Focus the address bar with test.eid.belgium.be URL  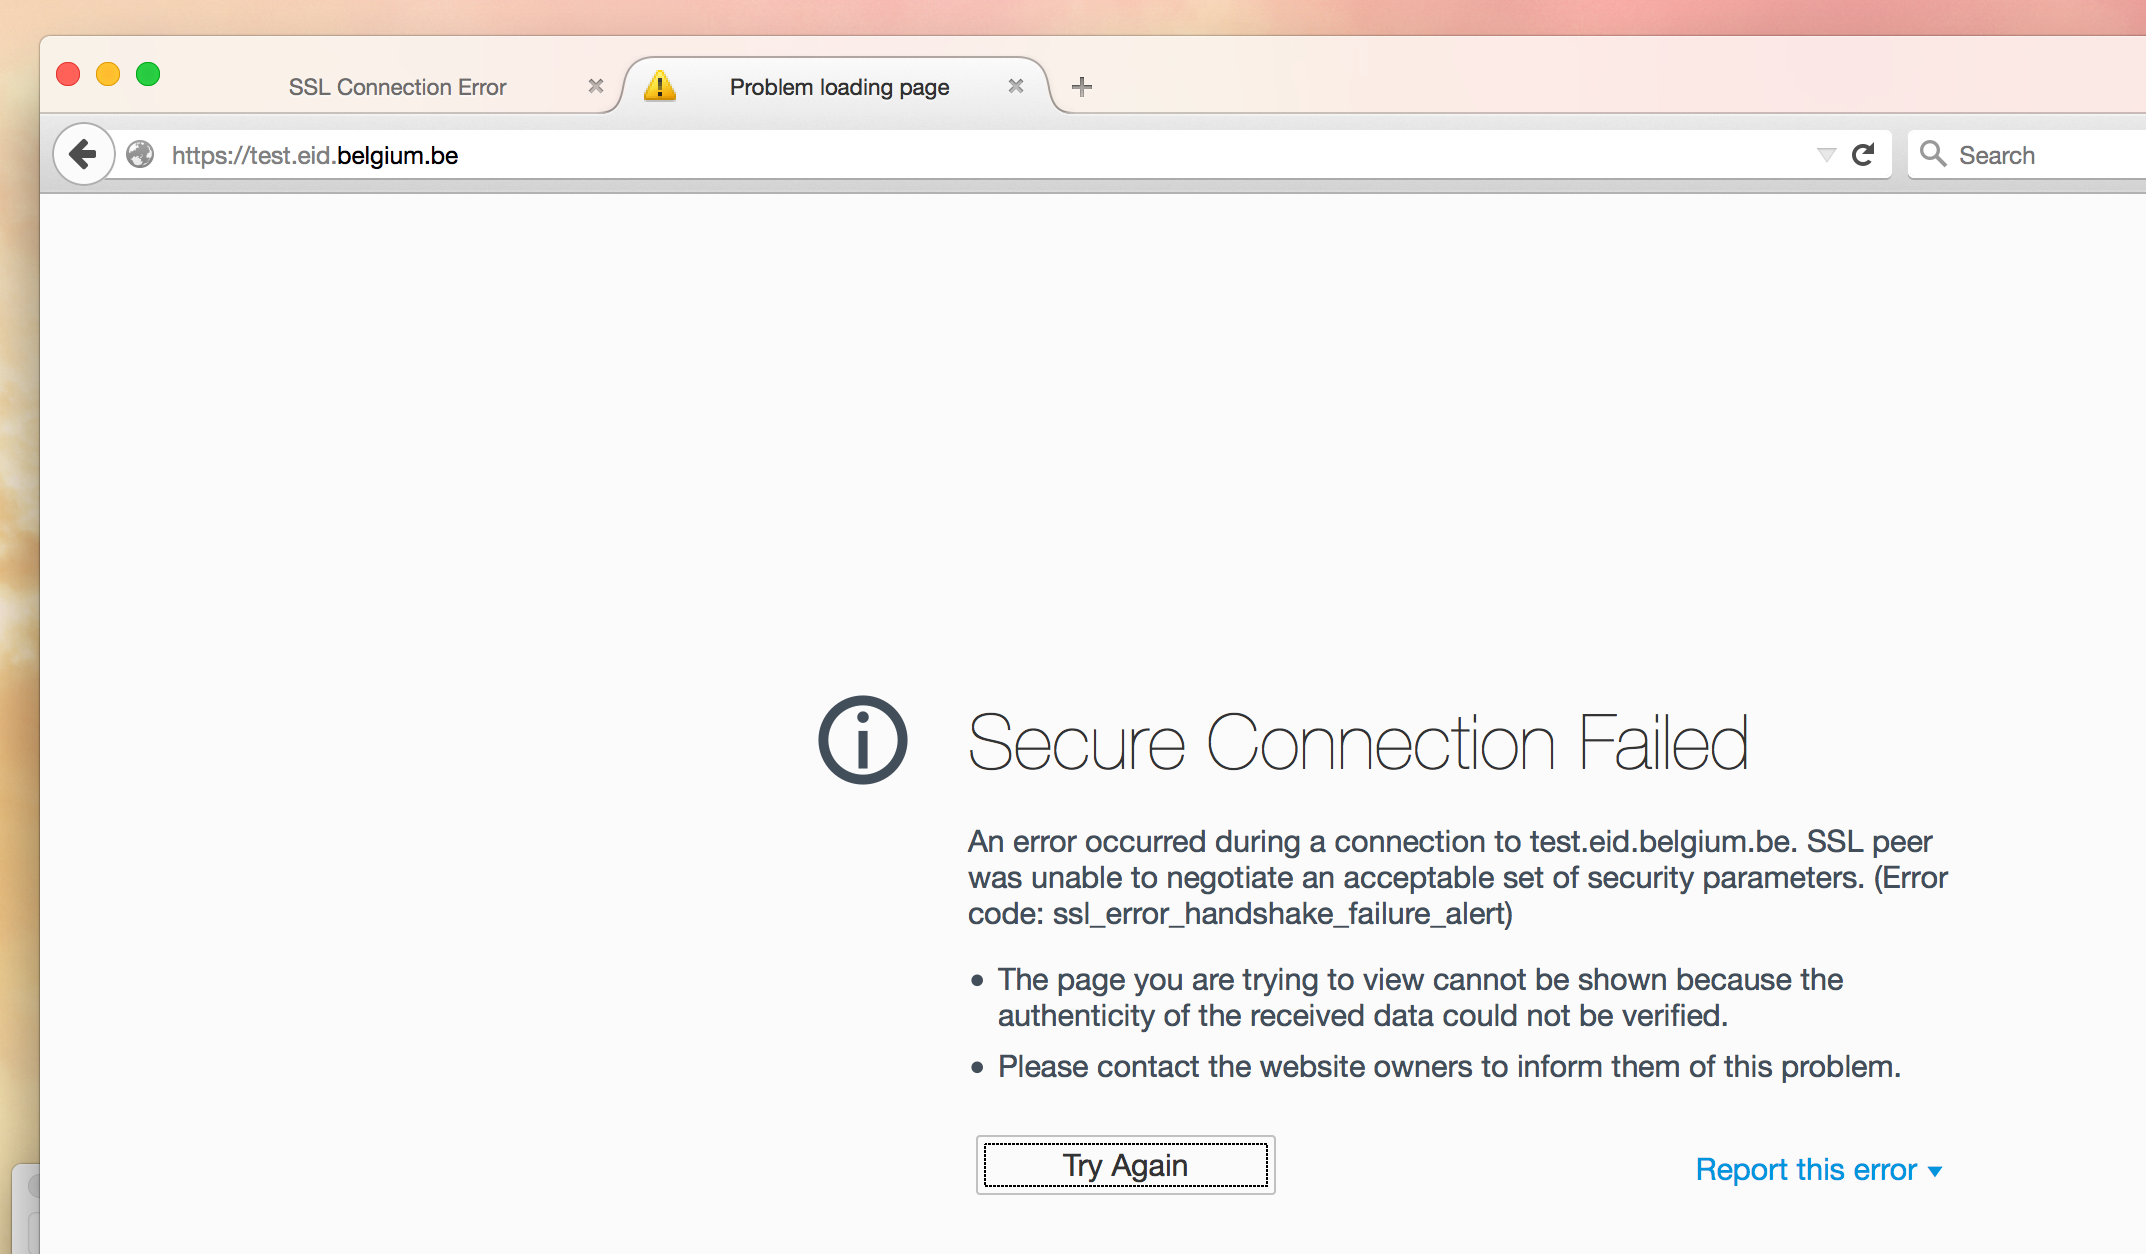click(x=900, y=155)
